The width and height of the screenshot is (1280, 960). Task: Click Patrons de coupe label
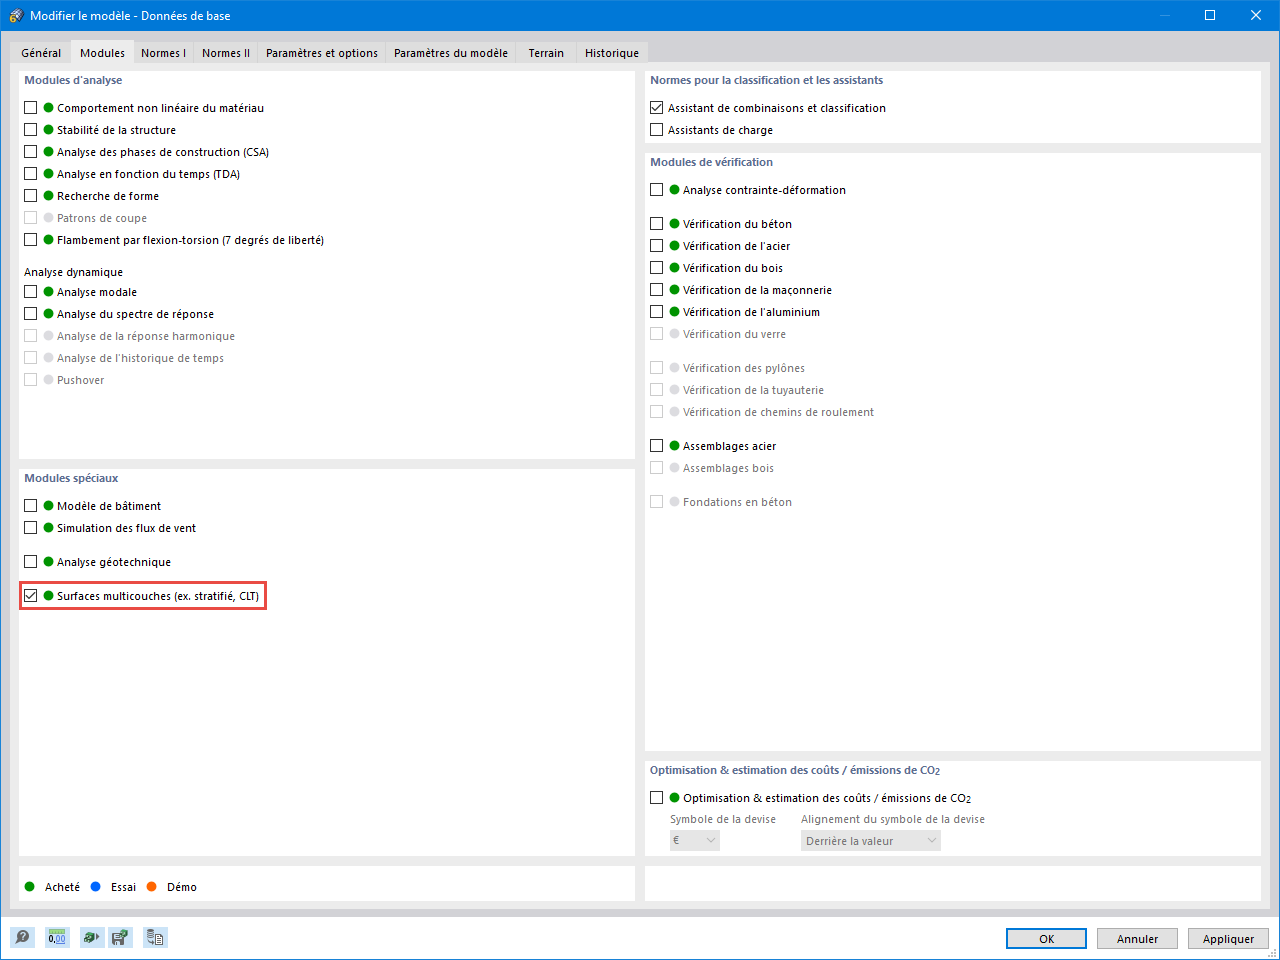(102, 218)
